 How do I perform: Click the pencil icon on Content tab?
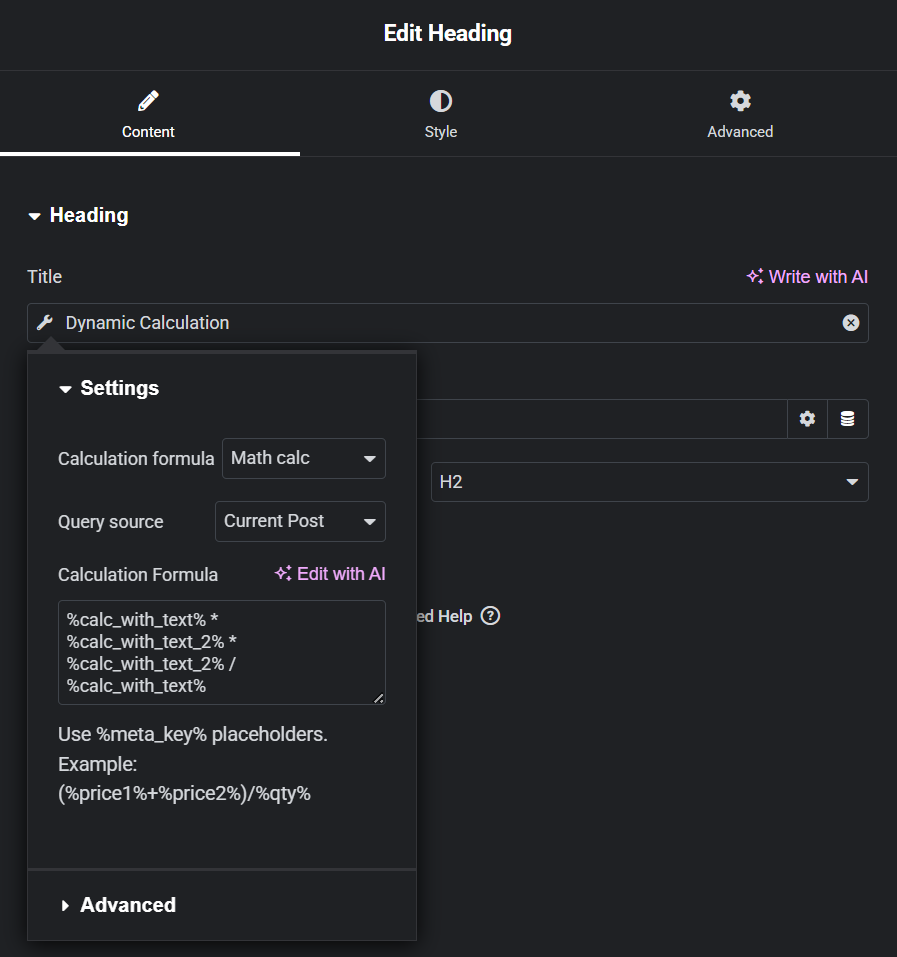[148, 101]
